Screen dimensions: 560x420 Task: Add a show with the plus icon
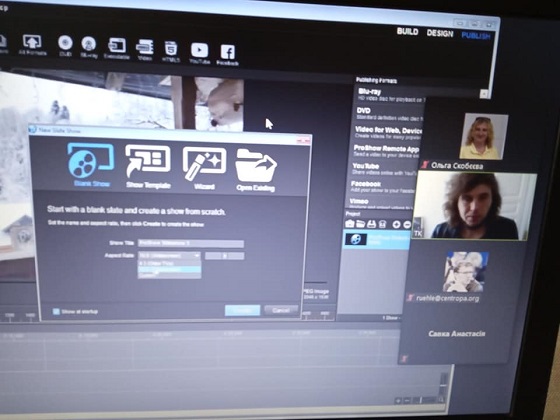(396, 224)
